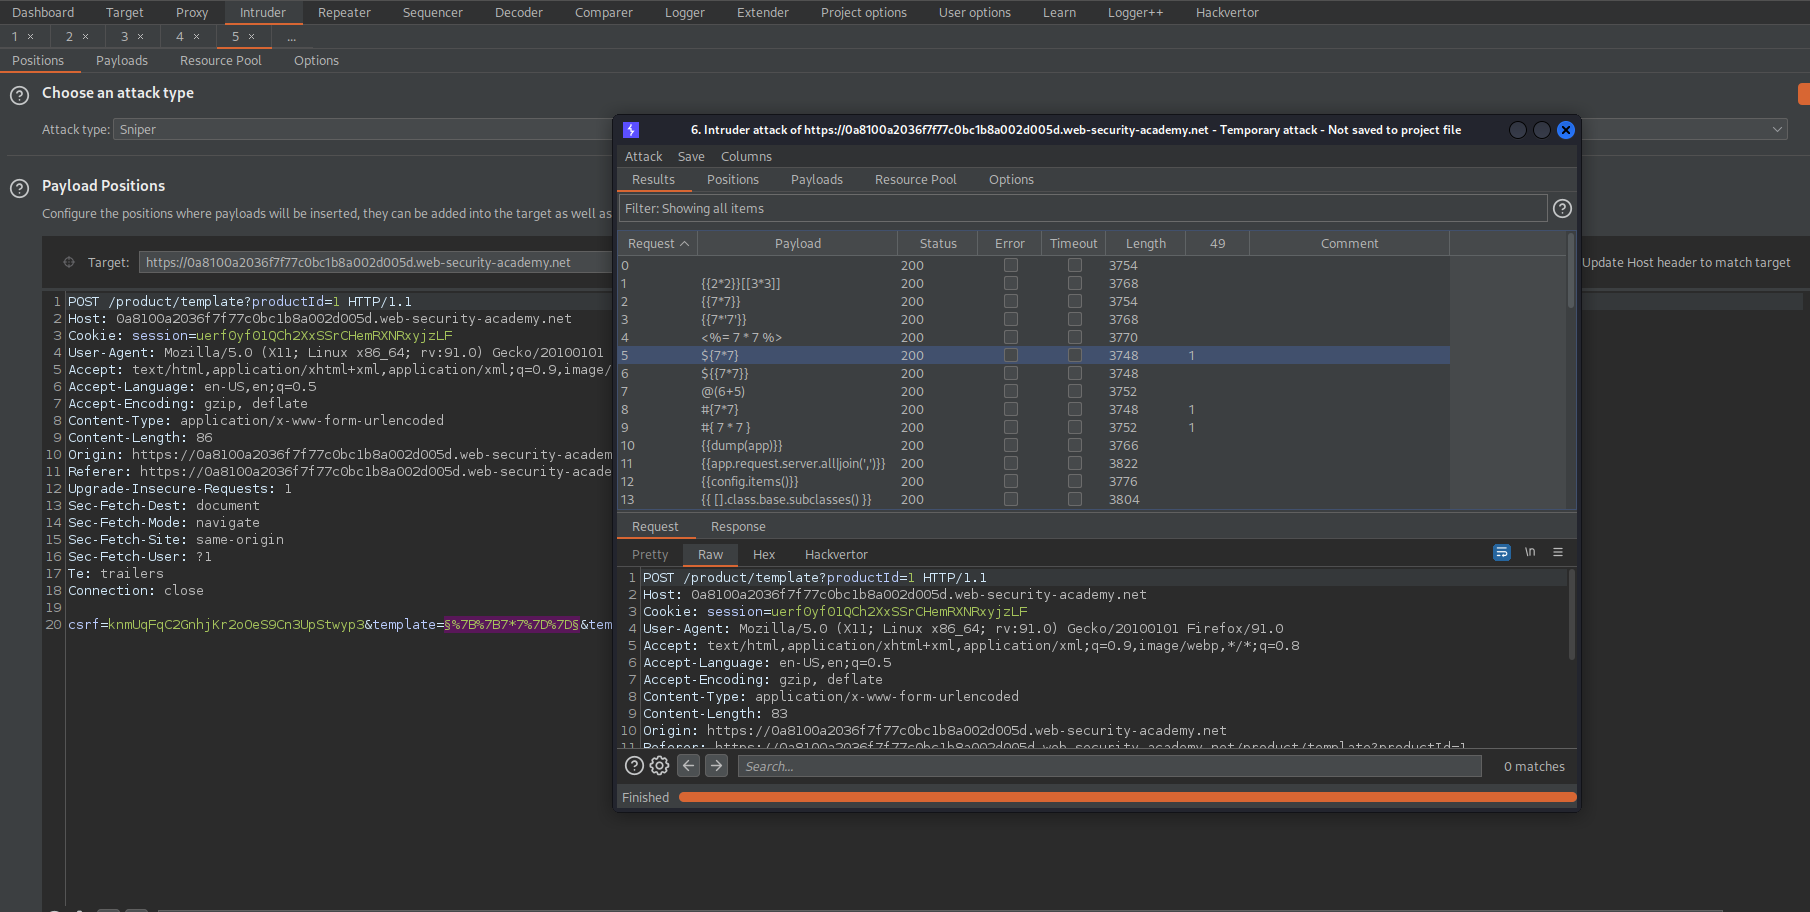Switch viewer to Pretty mode

[650, 554]
